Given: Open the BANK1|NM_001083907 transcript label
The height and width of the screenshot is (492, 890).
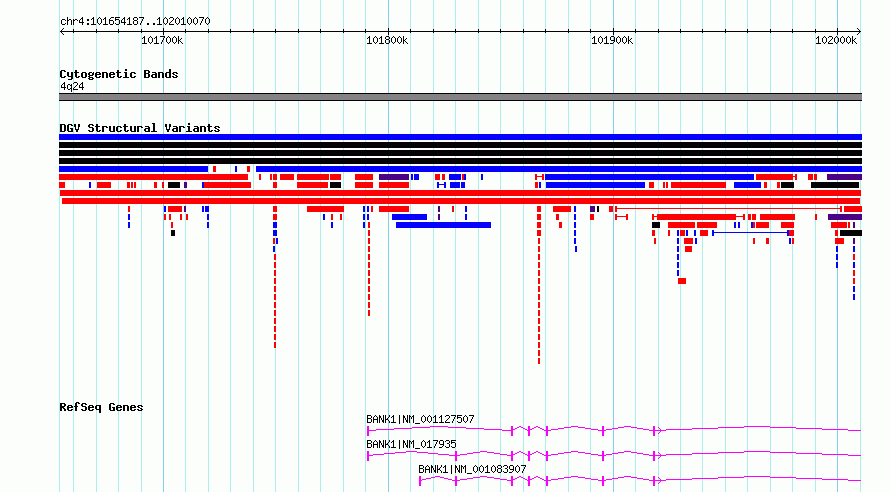Looking at the screenshot, I should pyautogui.click(x=472, y=469).
